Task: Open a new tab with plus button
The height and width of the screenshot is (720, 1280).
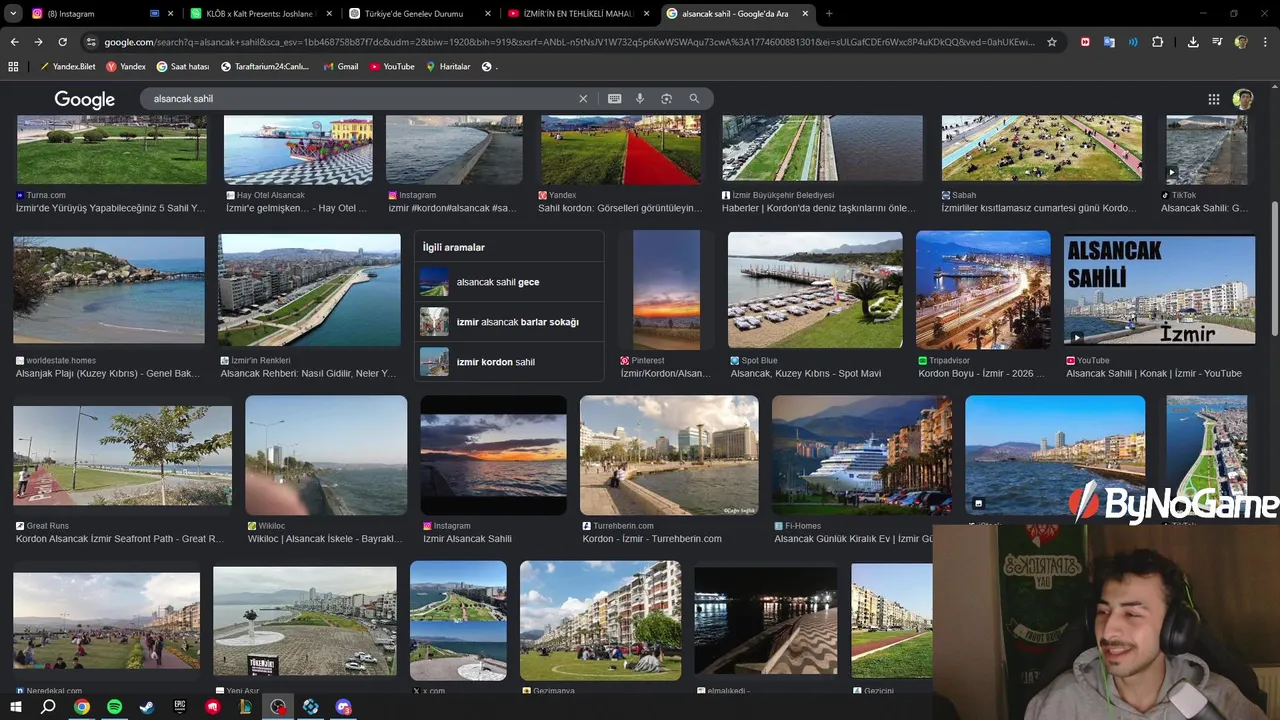Action: (x=829, y=13)
